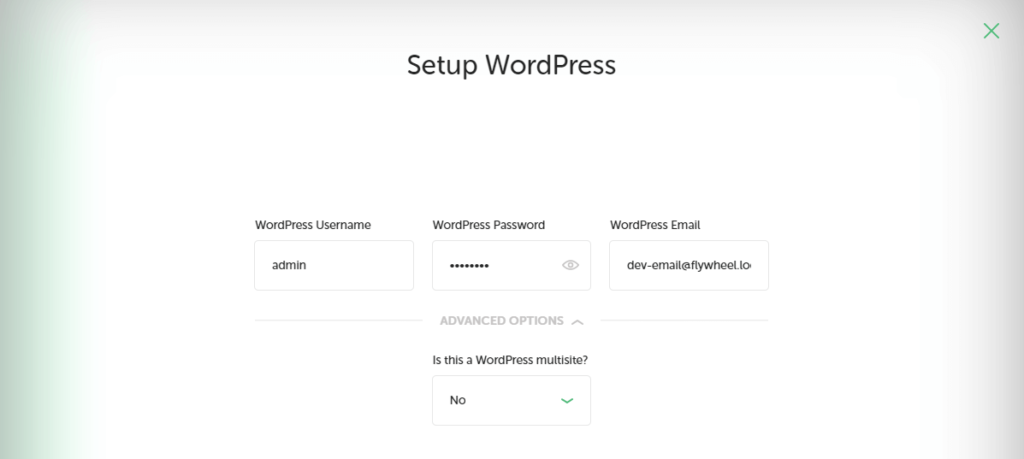Click the 'WordPress Email' label
The width and height of the screenshot is (1024, 459).
click(x=655, y=225)
